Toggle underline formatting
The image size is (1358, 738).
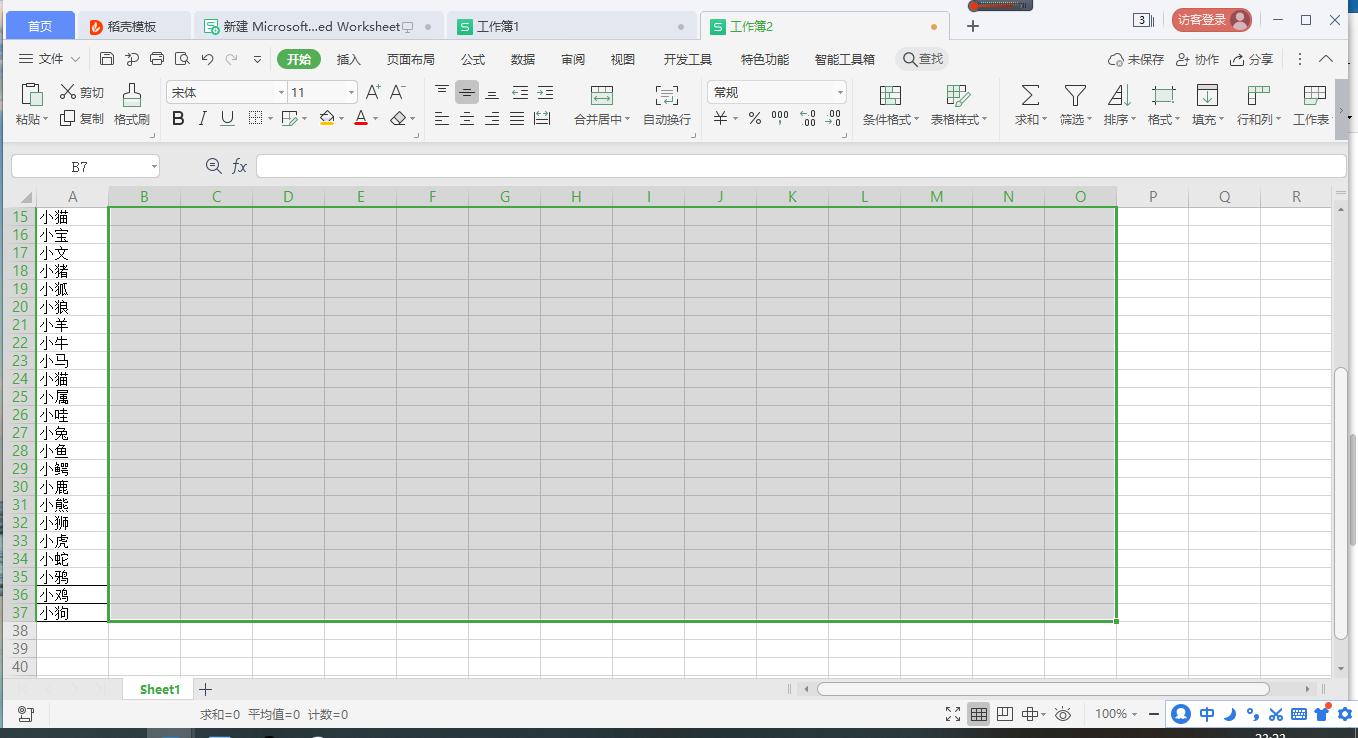[x=228, y=118]
